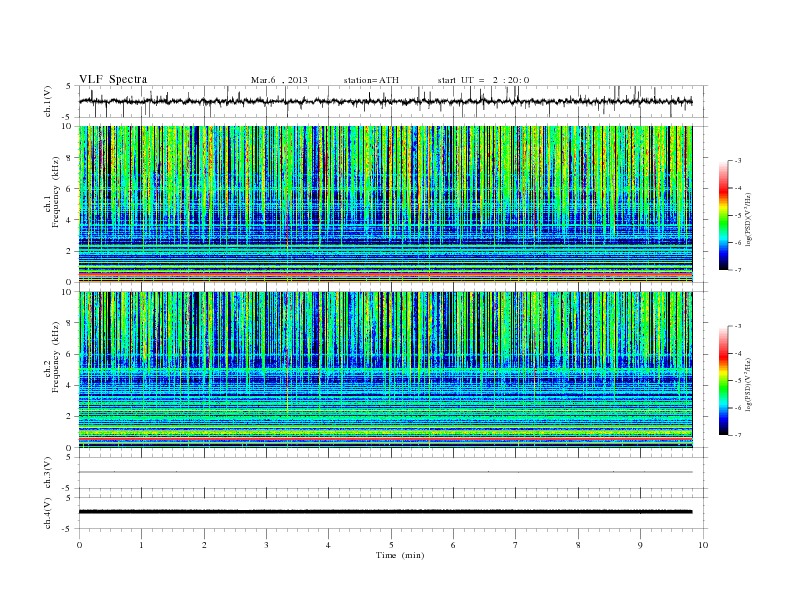Click the lower PSD color scale bar
Screen dimensions: 792x612
point(724,381)
